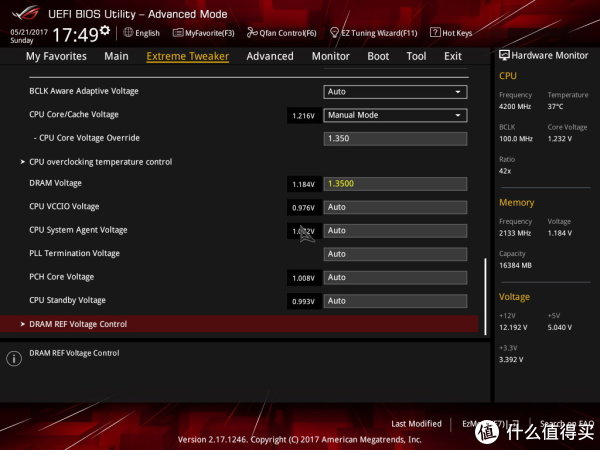The width and height of the screenshot is (600, 450).
Task: Click DRAM Voltage field showing 1.3500
Action: (x=395, y=184)
